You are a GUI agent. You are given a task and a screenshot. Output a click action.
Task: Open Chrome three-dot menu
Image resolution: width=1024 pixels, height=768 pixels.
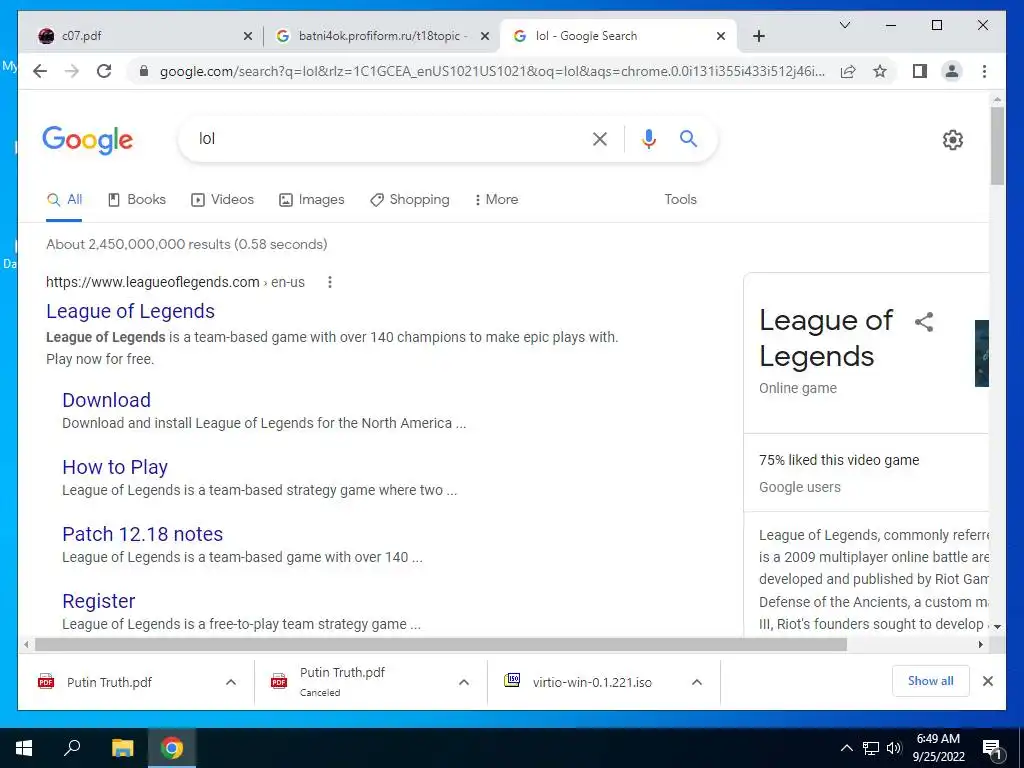984,71
